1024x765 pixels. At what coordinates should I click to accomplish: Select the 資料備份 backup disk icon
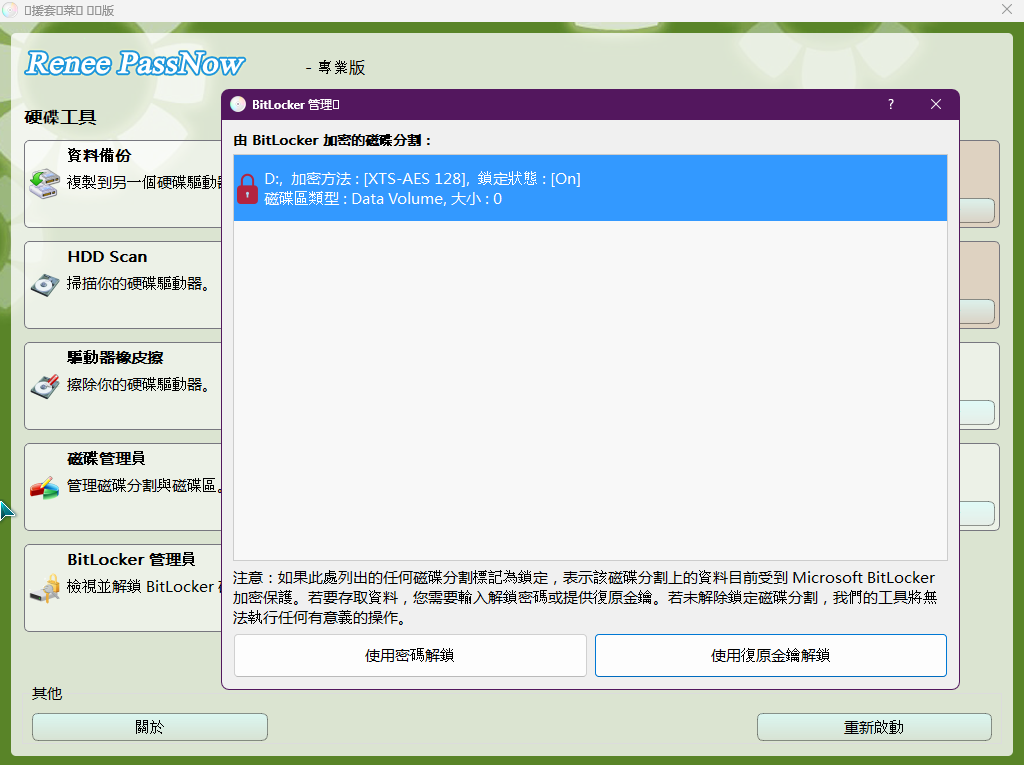[x=44, y=185]
